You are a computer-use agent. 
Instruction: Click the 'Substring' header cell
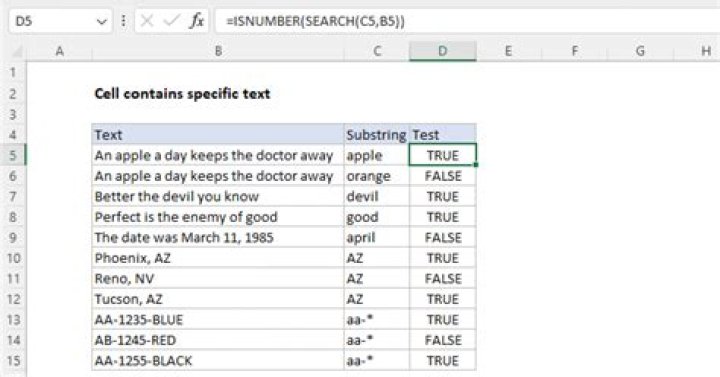[x=377, y=135]
